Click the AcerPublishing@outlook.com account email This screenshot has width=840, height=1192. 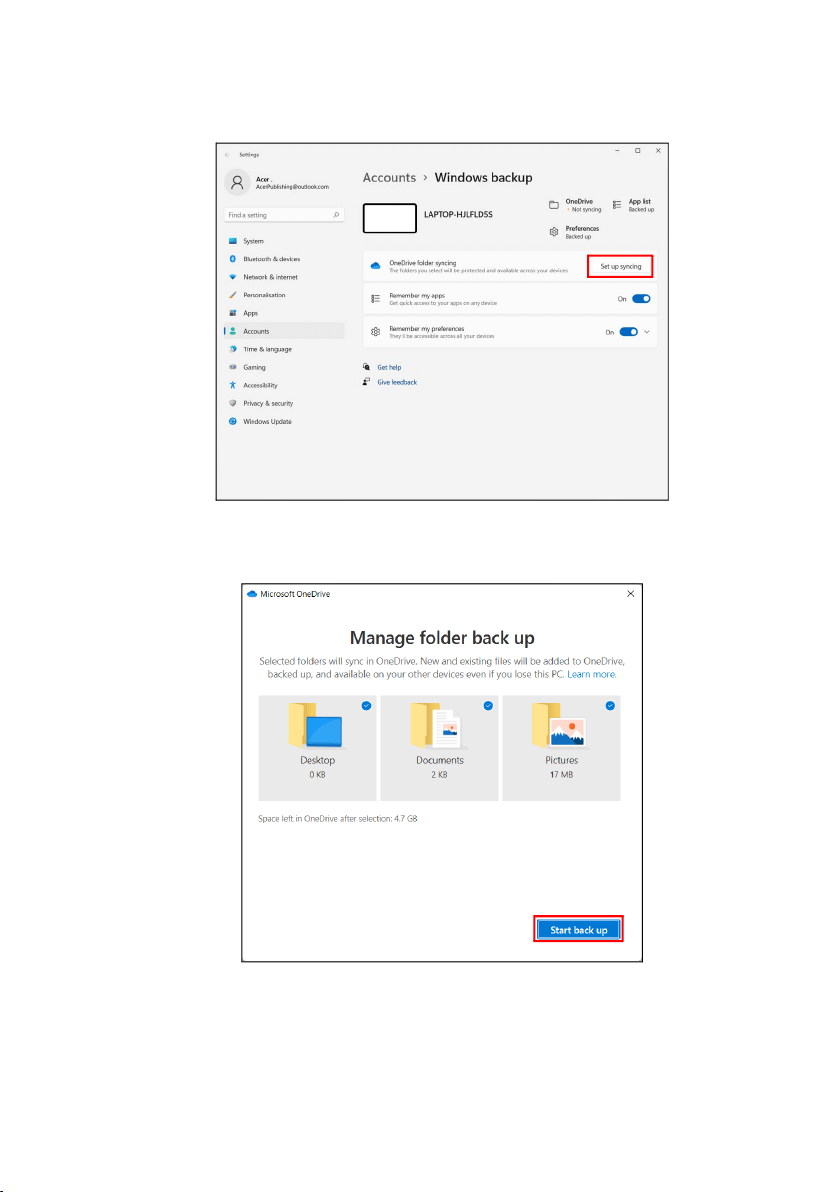(293, 187)
